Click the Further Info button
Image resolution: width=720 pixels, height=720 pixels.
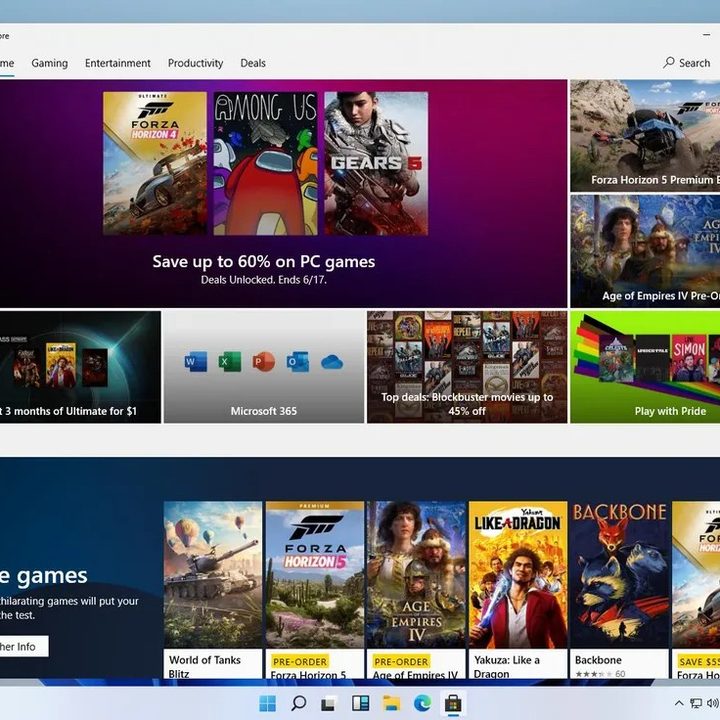[23, 646]
